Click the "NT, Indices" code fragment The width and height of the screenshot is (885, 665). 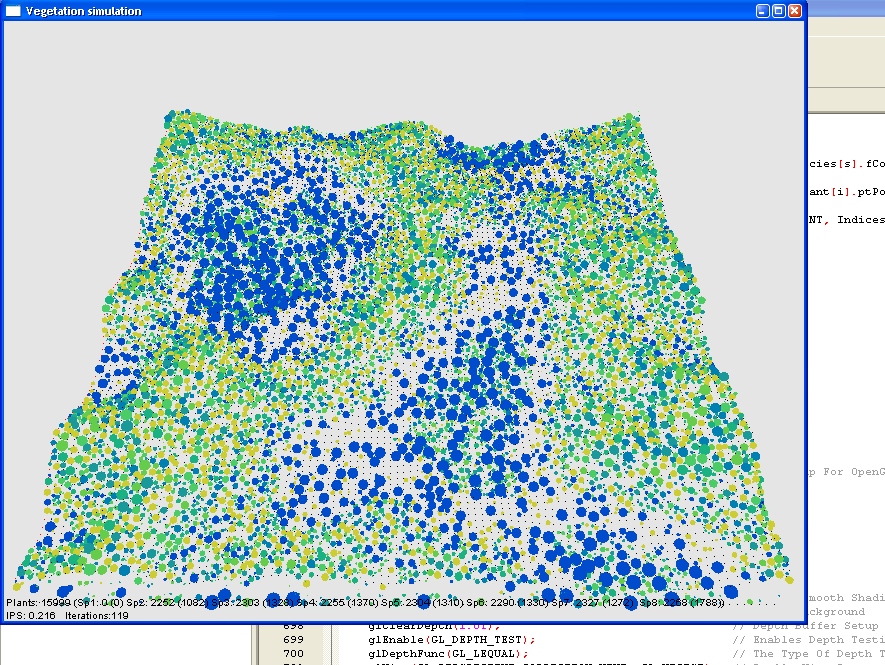coord(846,219)
